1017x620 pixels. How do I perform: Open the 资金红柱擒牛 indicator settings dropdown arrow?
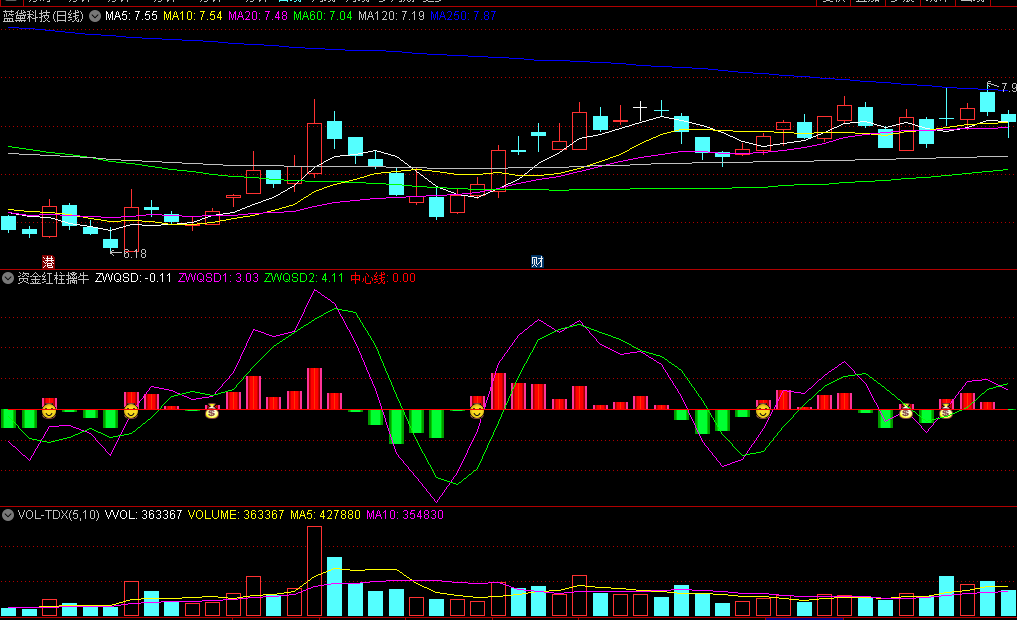8,278
